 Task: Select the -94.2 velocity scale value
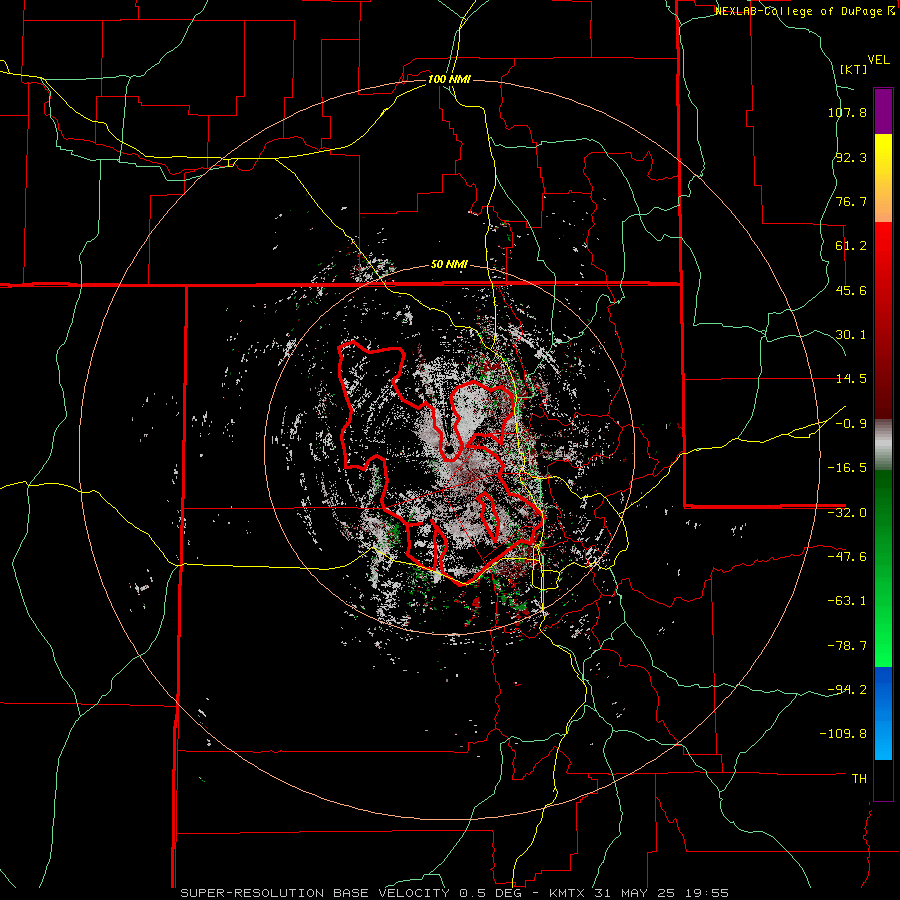click(x=847, y=690)
